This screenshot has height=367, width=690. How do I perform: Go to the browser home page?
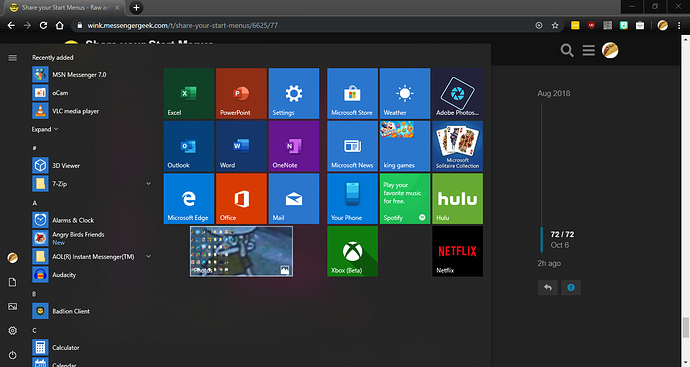tap(59, 26)
